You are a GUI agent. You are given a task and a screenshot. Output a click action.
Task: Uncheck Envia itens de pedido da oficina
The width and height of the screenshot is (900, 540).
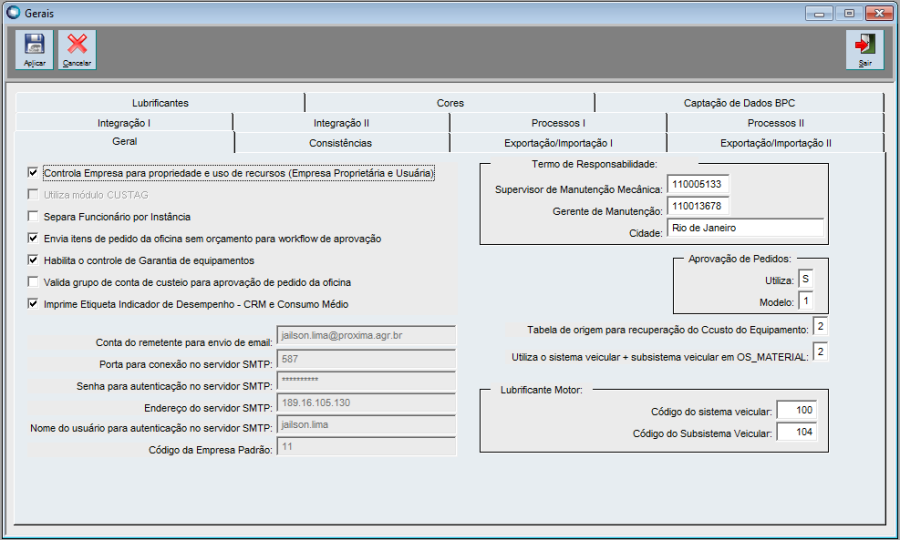pyautogui.click(x=33, y=238)
